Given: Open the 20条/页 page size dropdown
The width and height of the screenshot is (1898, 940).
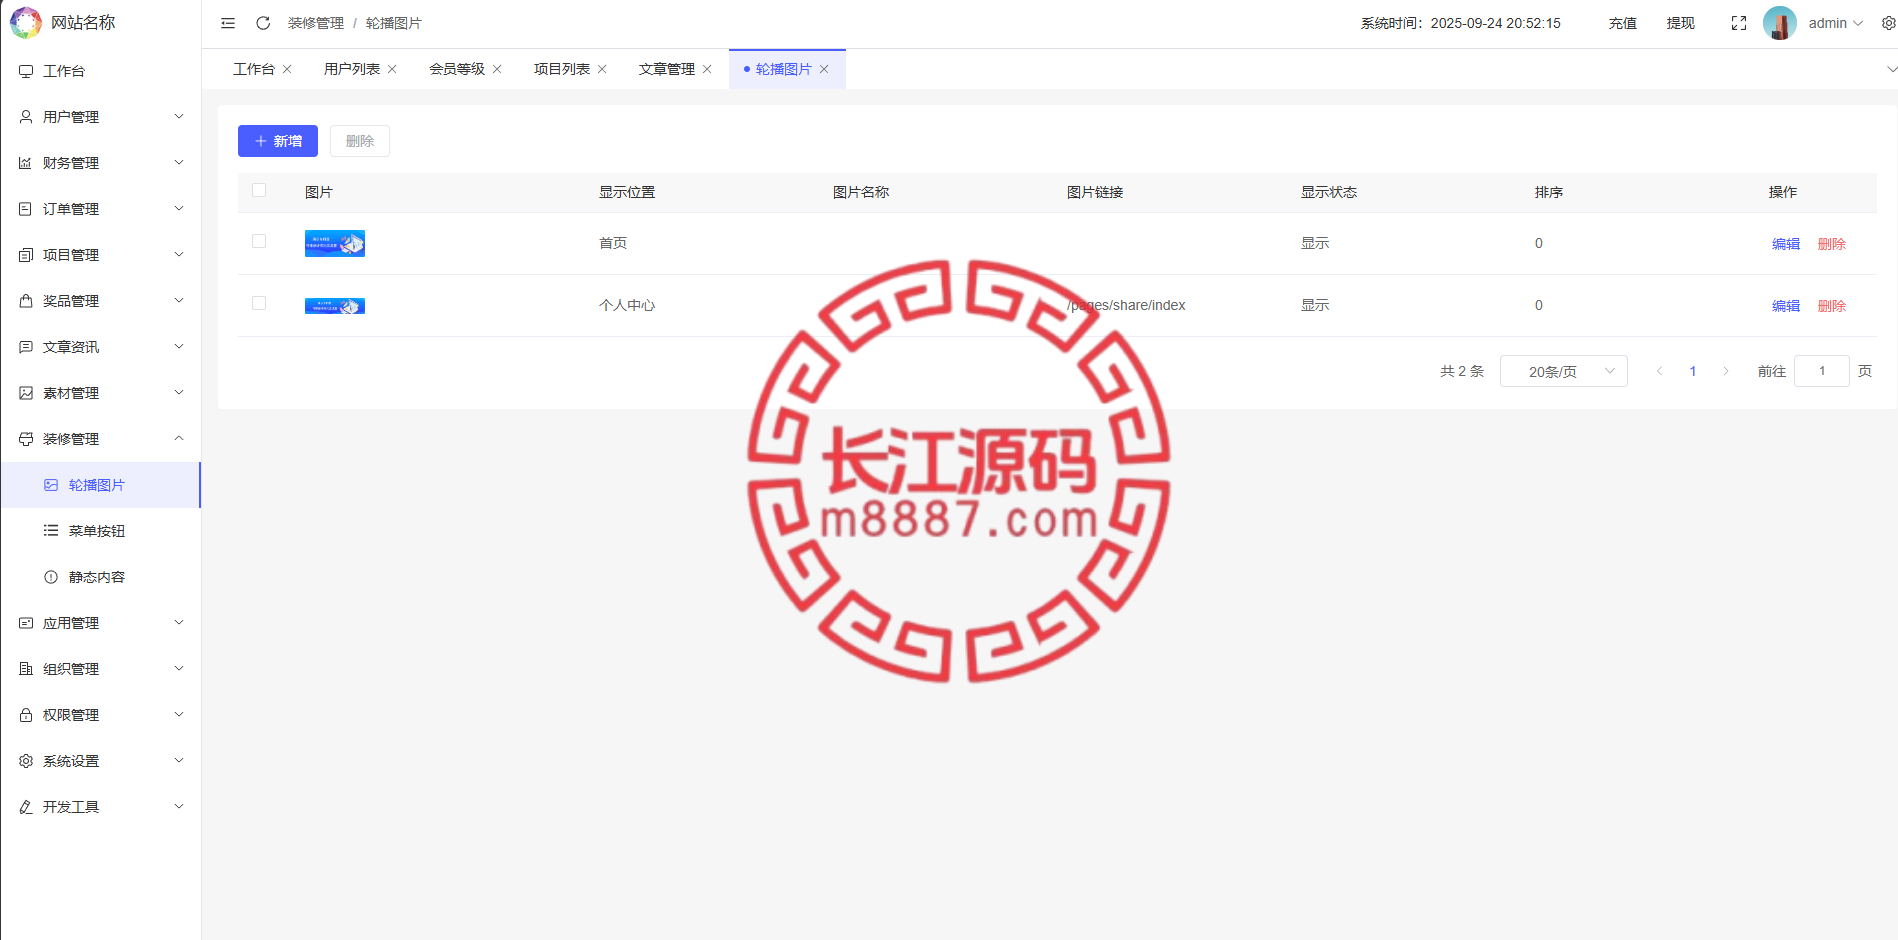Looking at the screenshot, I should click(x=1564, y=371).
